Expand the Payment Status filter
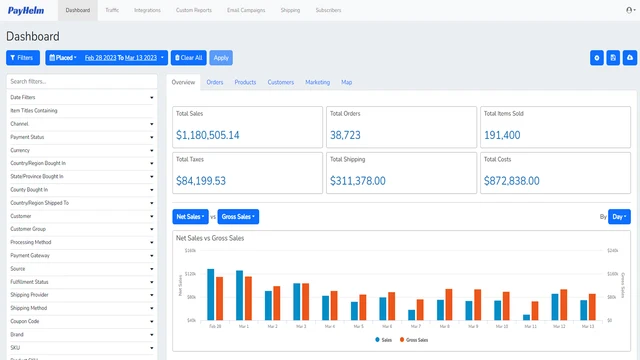The image size is (640, 360). click(x=82, y=137)
